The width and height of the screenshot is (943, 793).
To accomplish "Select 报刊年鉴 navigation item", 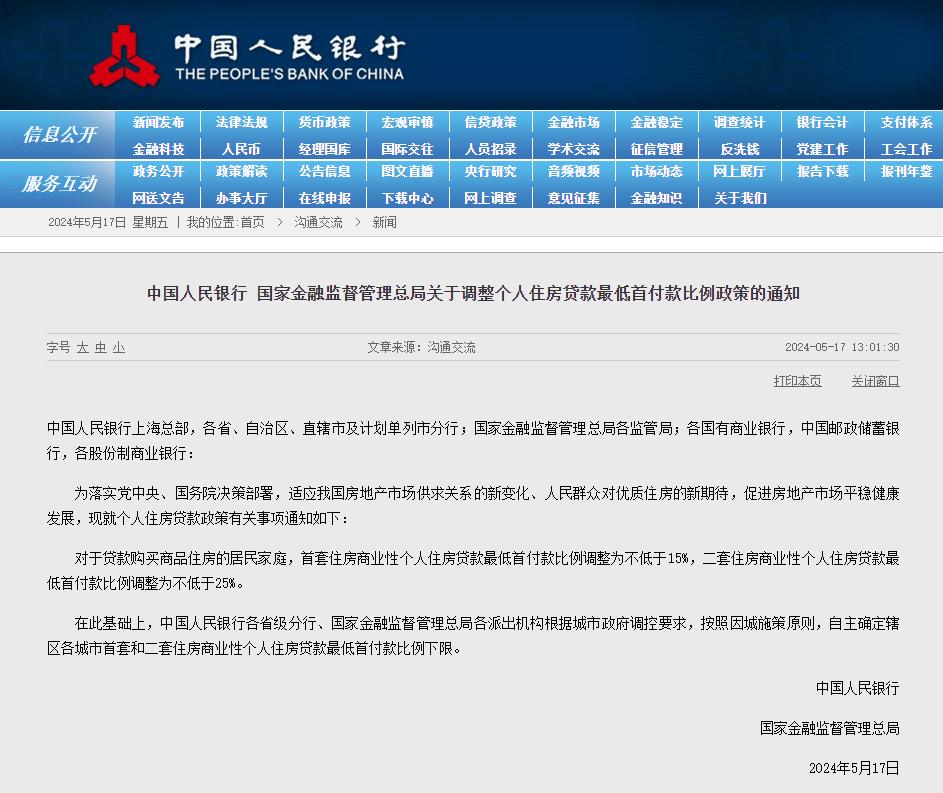I will [906, 171].
